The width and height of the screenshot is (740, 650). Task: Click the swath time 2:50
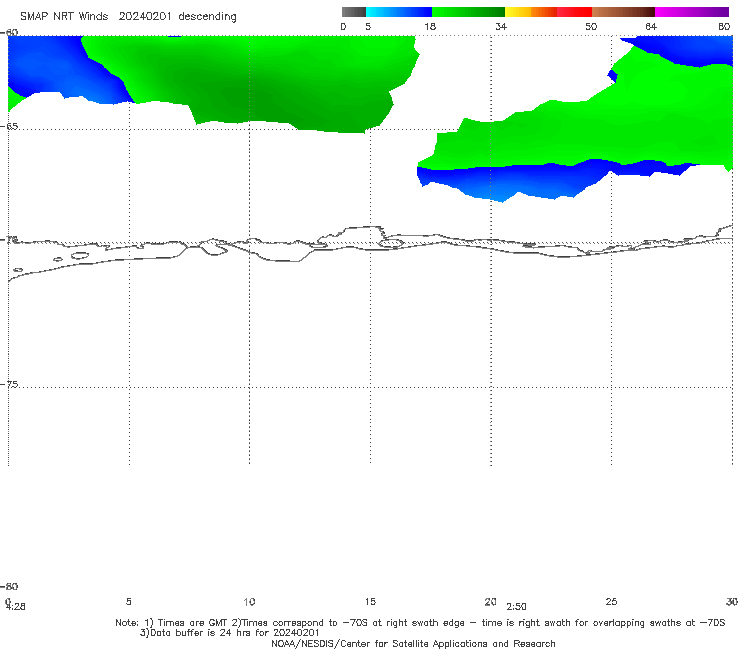pos(516,607)
